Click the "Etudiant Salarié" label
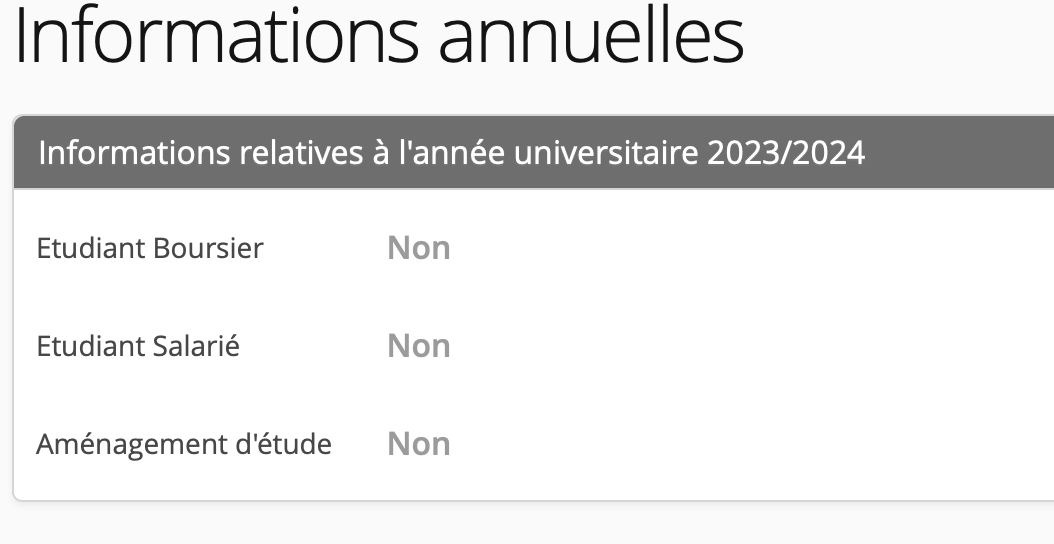The height and width of the screenshot is (544, 1054). pos(138,346)
